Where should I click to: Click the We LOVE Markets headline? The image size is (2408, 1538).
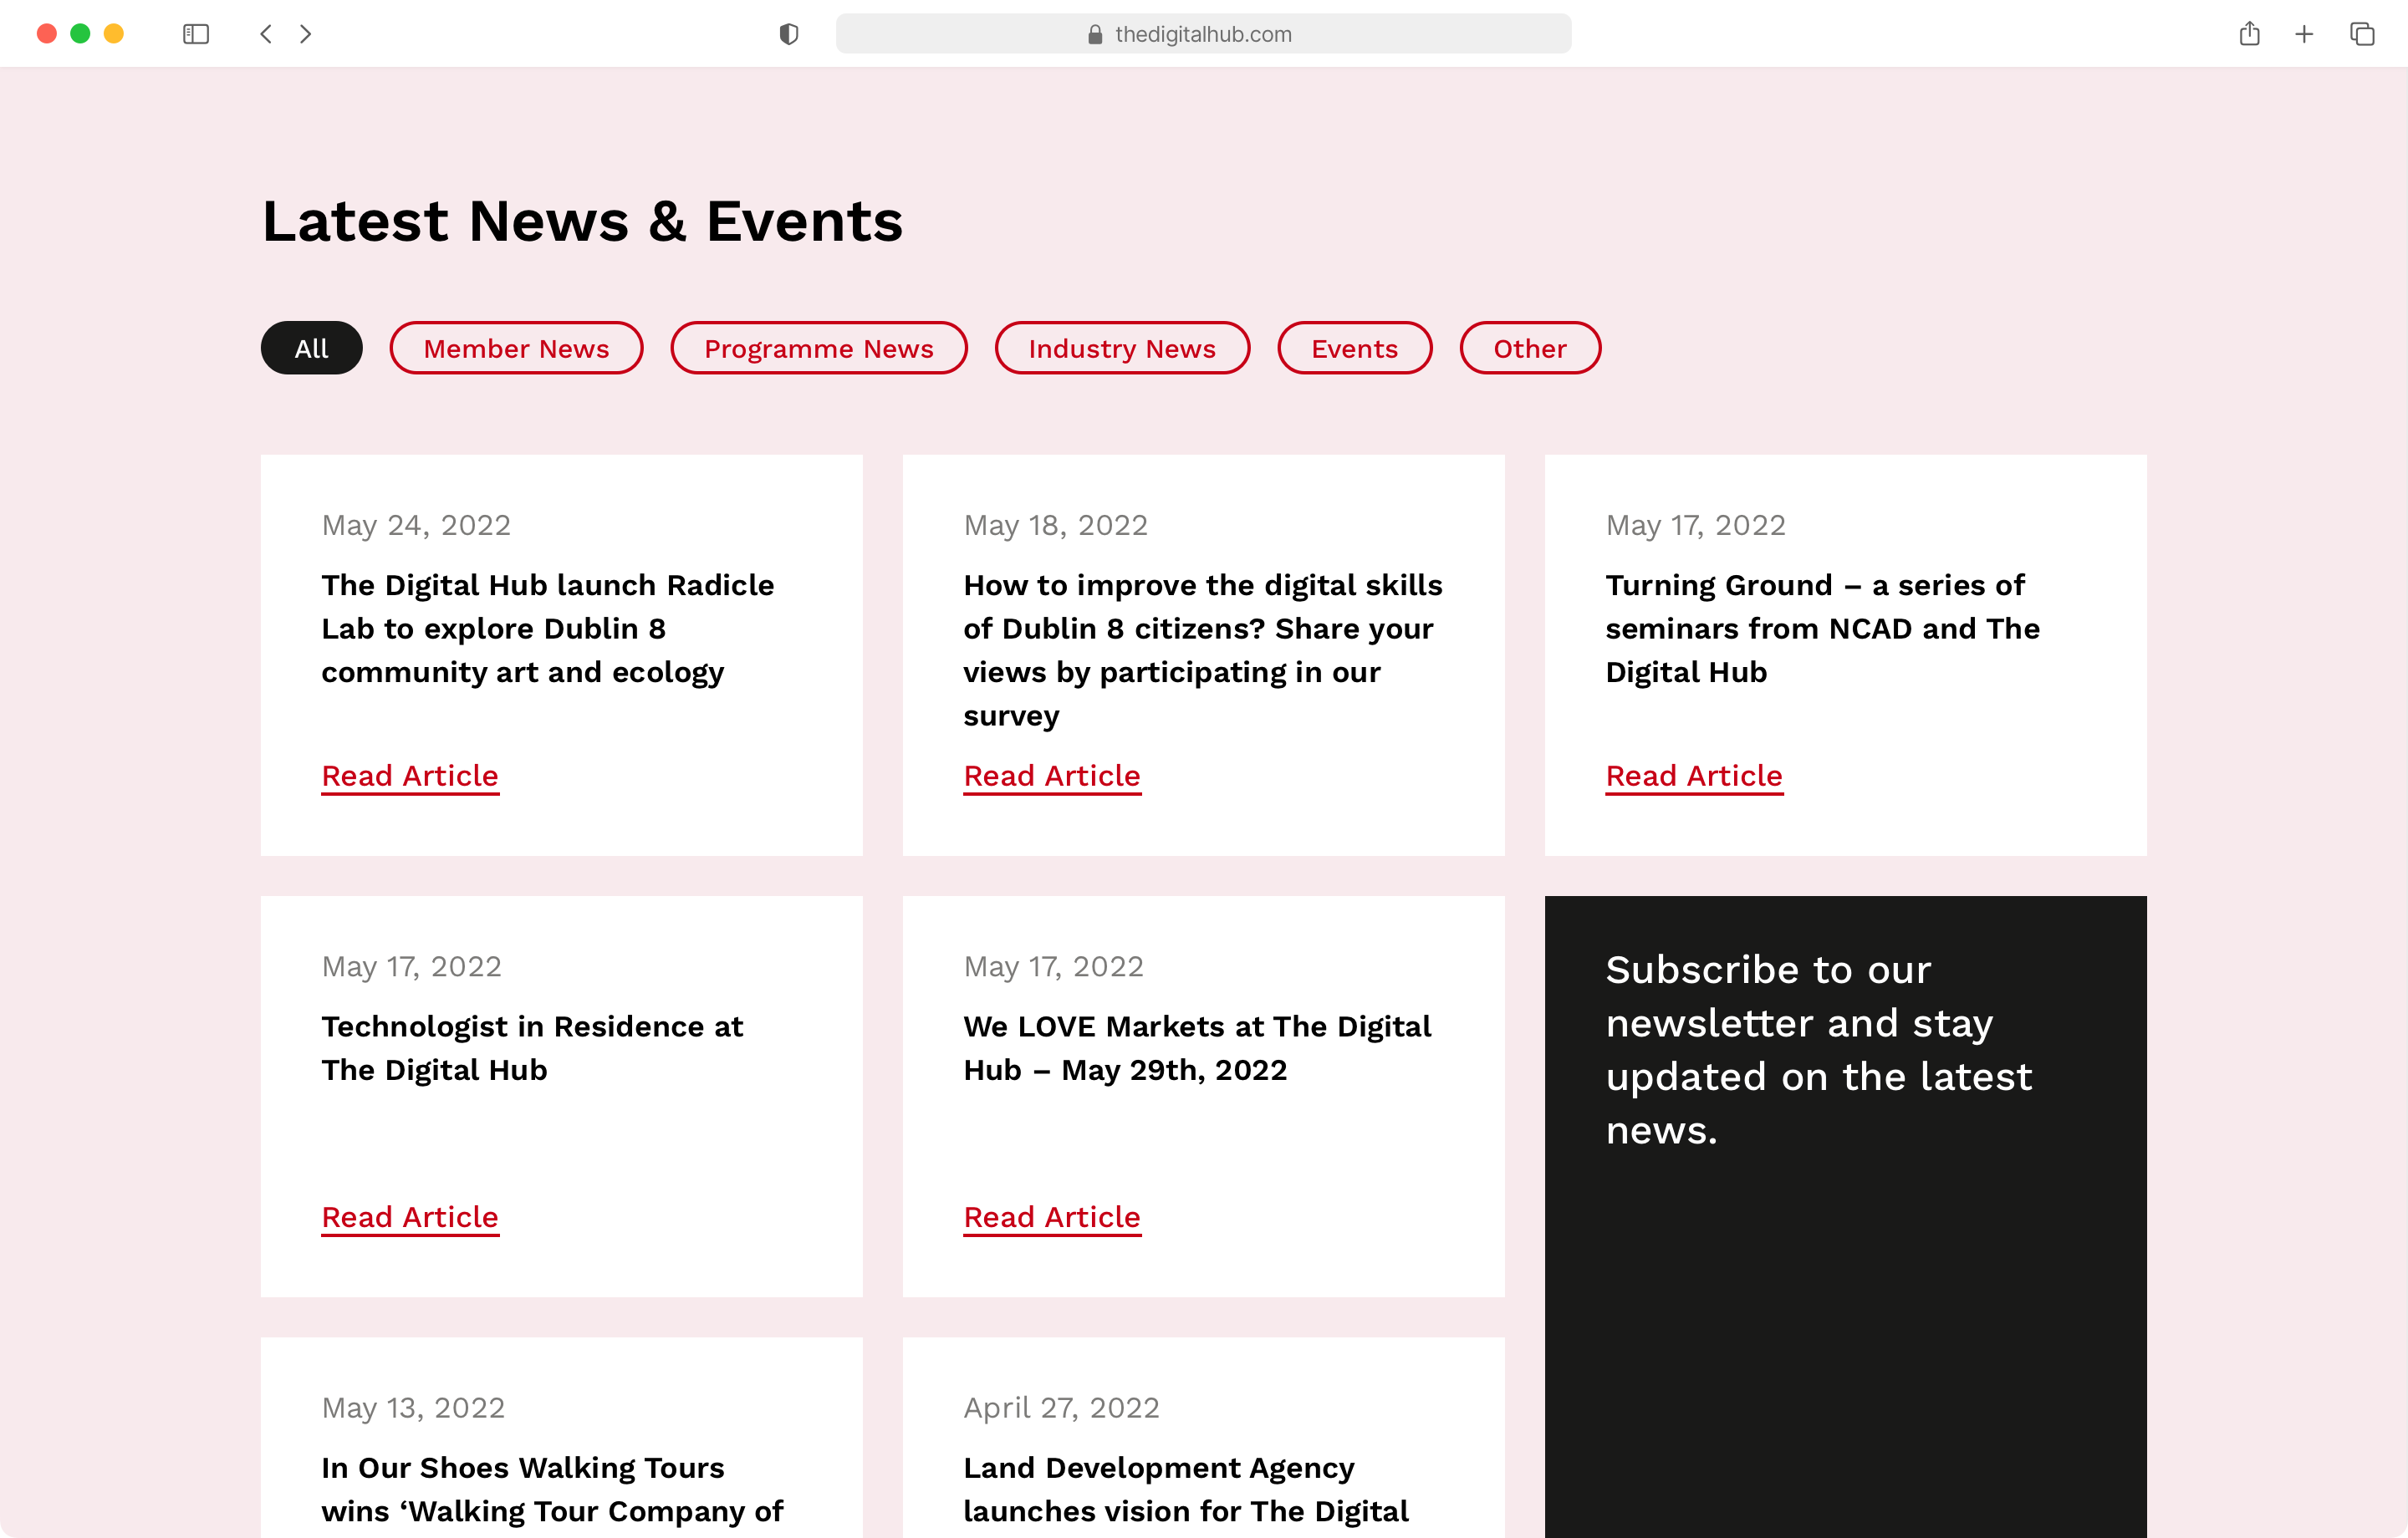pyautogui.click(x=1197, y=1048)
